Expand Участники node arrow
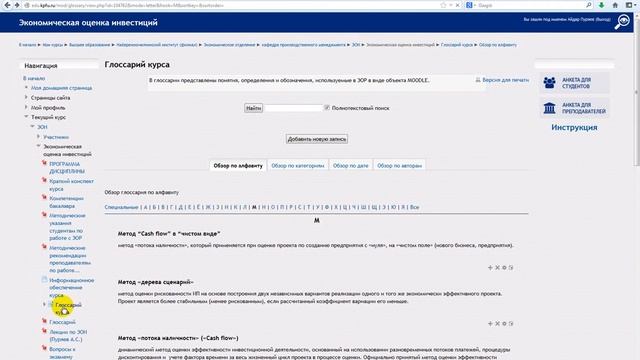The width and height of the screenshot is (640, 360). click(38, 137)
